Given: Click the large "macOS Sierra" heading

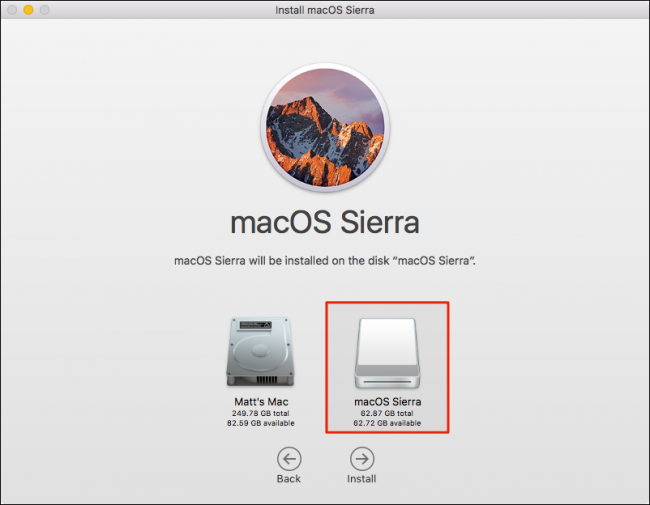Looking at the screenshot, I should pyautogui.click(x=325, y=222).
